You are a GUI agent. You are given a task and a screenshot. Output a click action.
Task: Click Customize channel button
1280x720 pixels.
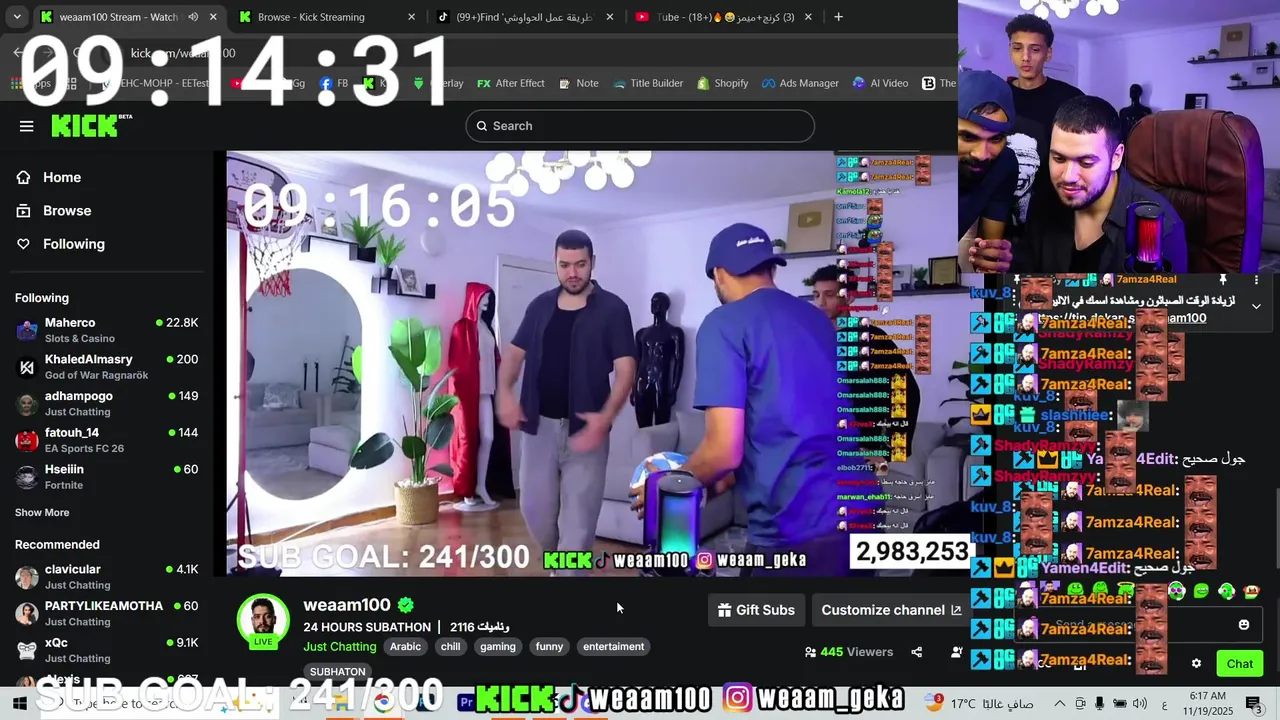coord(891,610)
